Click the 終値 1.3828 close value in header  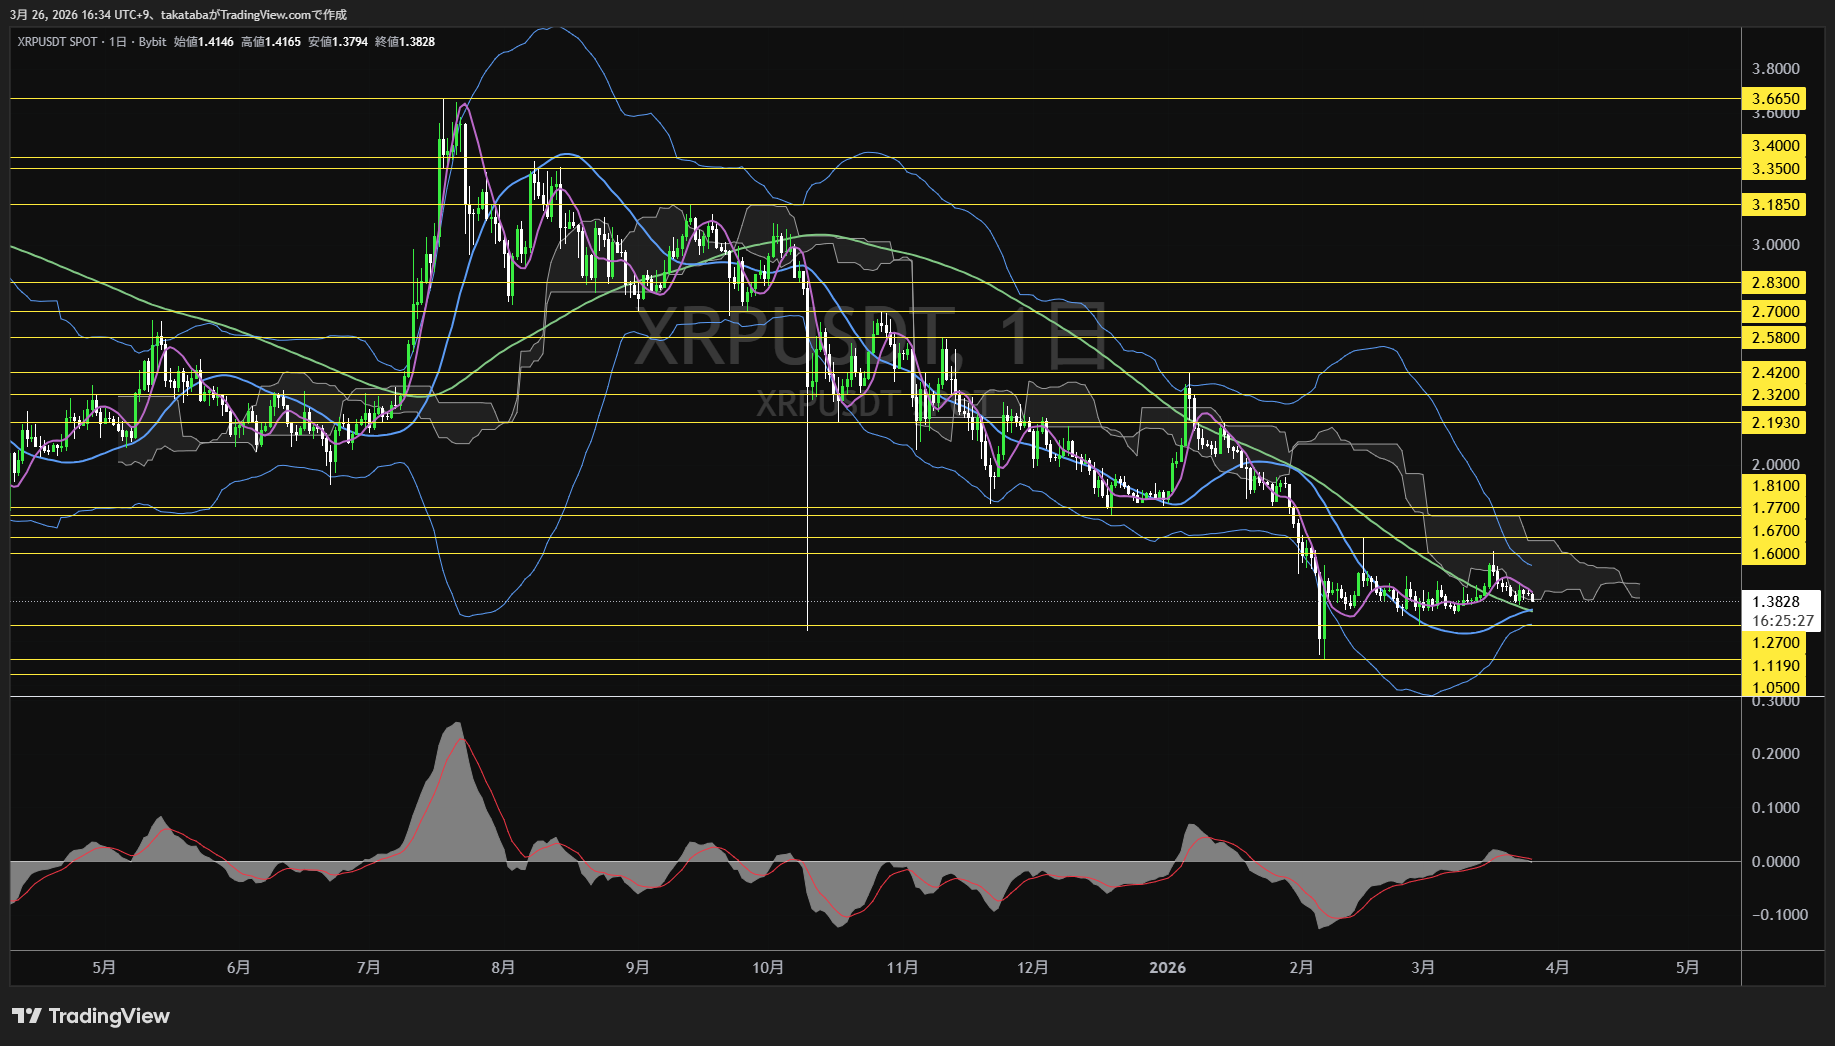[405, 42]
